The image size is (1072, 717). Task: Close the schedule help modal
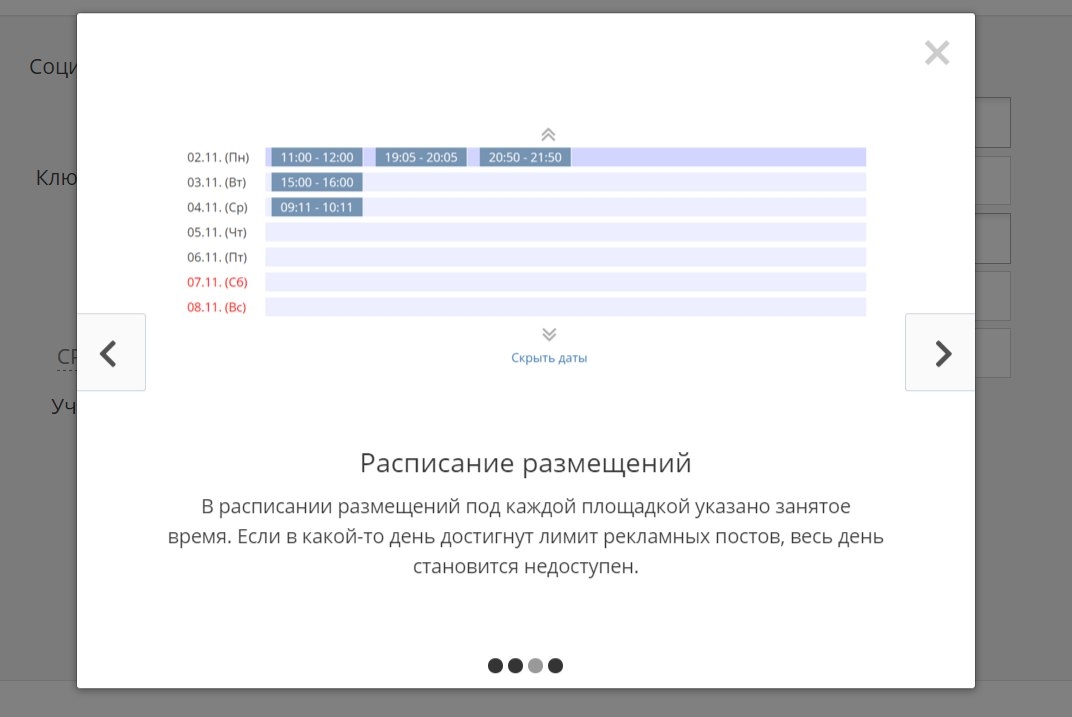point(937,53)
